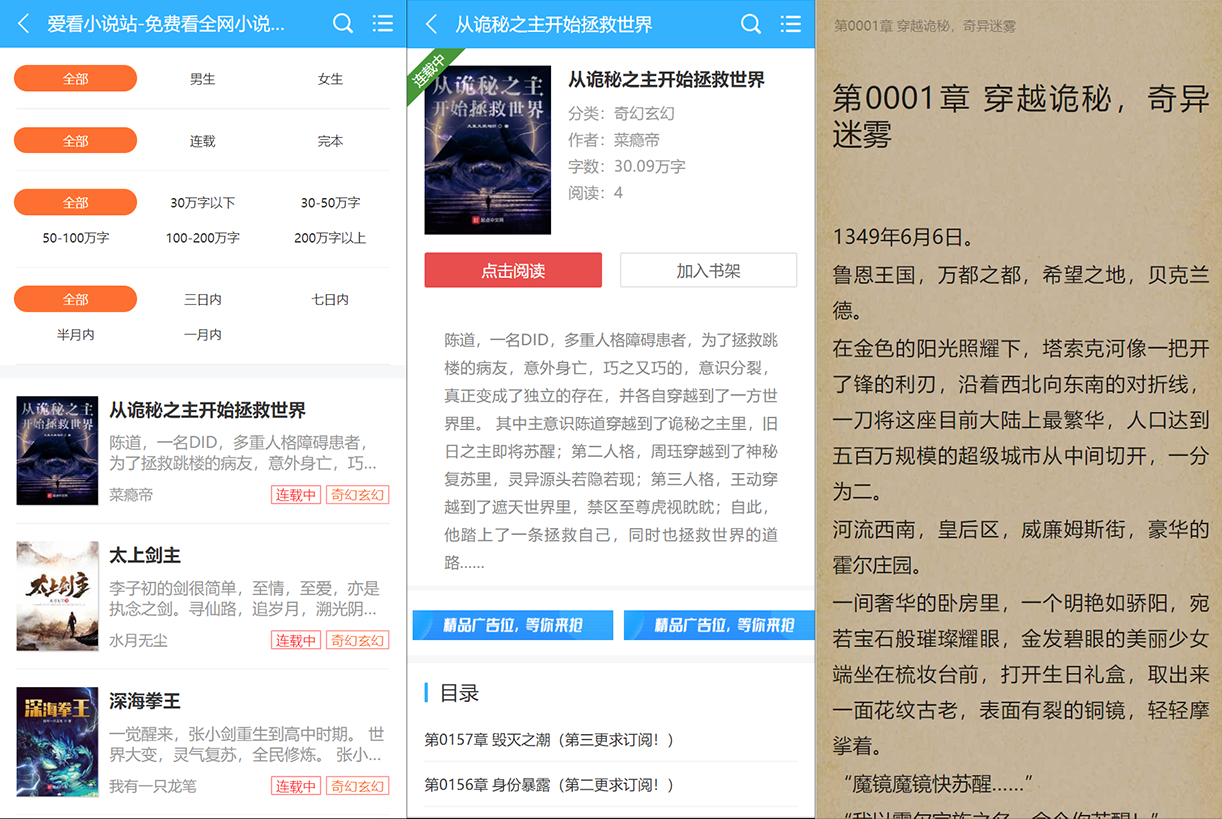The width and height of the screenshot is (1222, 819).
Task: Open chapter 第0156章 身份暴露
Action: (x=549, y=785)
